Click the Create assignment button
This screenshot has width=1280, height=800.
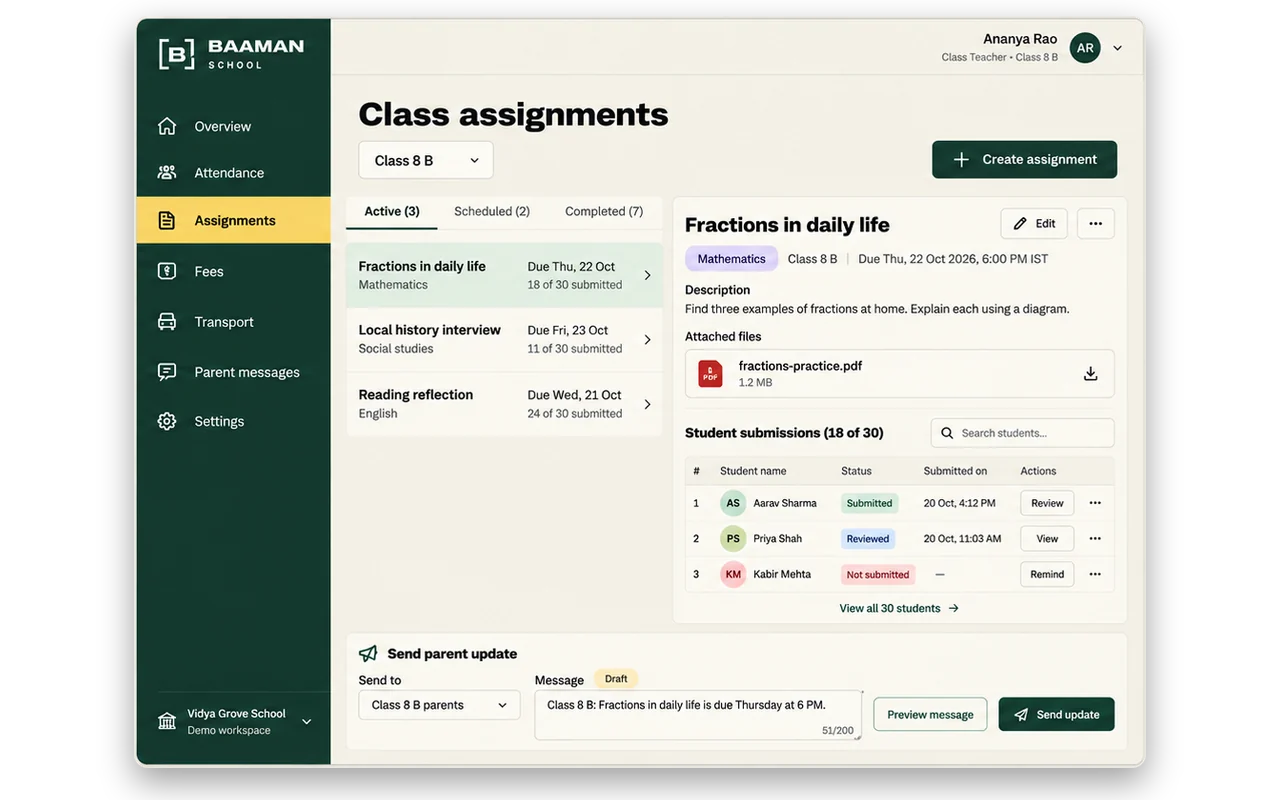(x=1024, y=160)
